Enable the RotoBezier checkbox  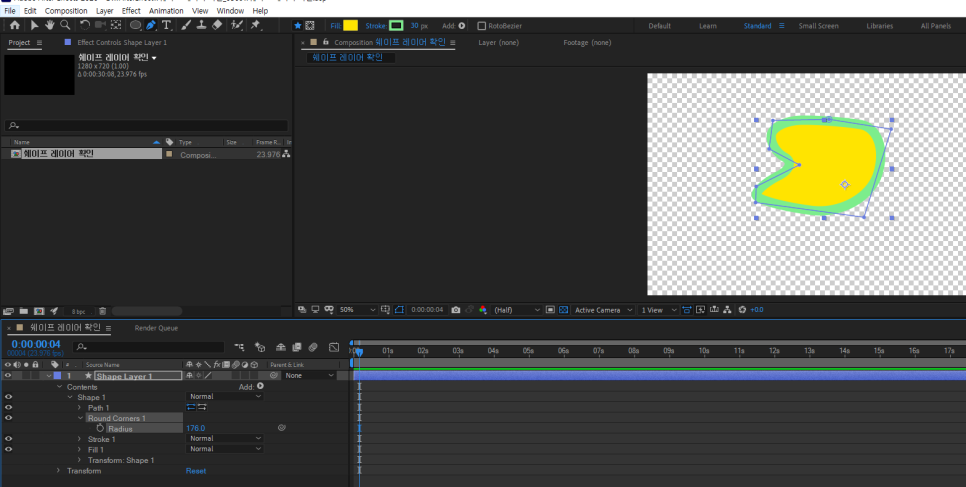click(482, 26)
